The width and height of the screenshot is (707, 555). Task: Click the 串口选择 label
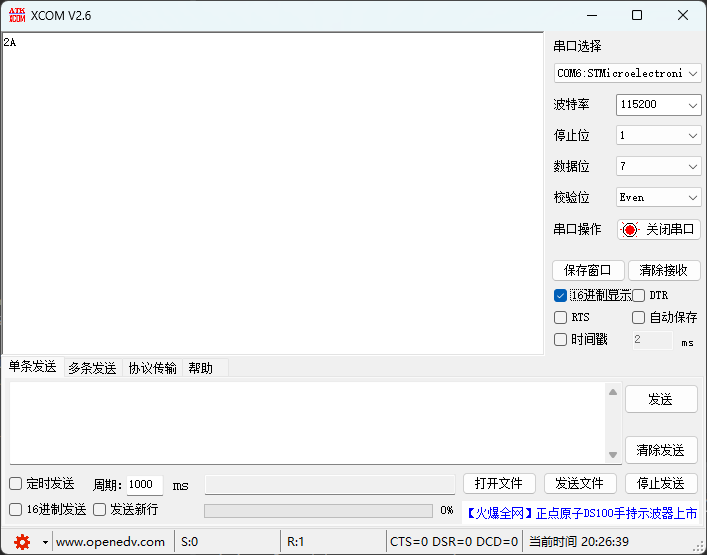[577, 46]
